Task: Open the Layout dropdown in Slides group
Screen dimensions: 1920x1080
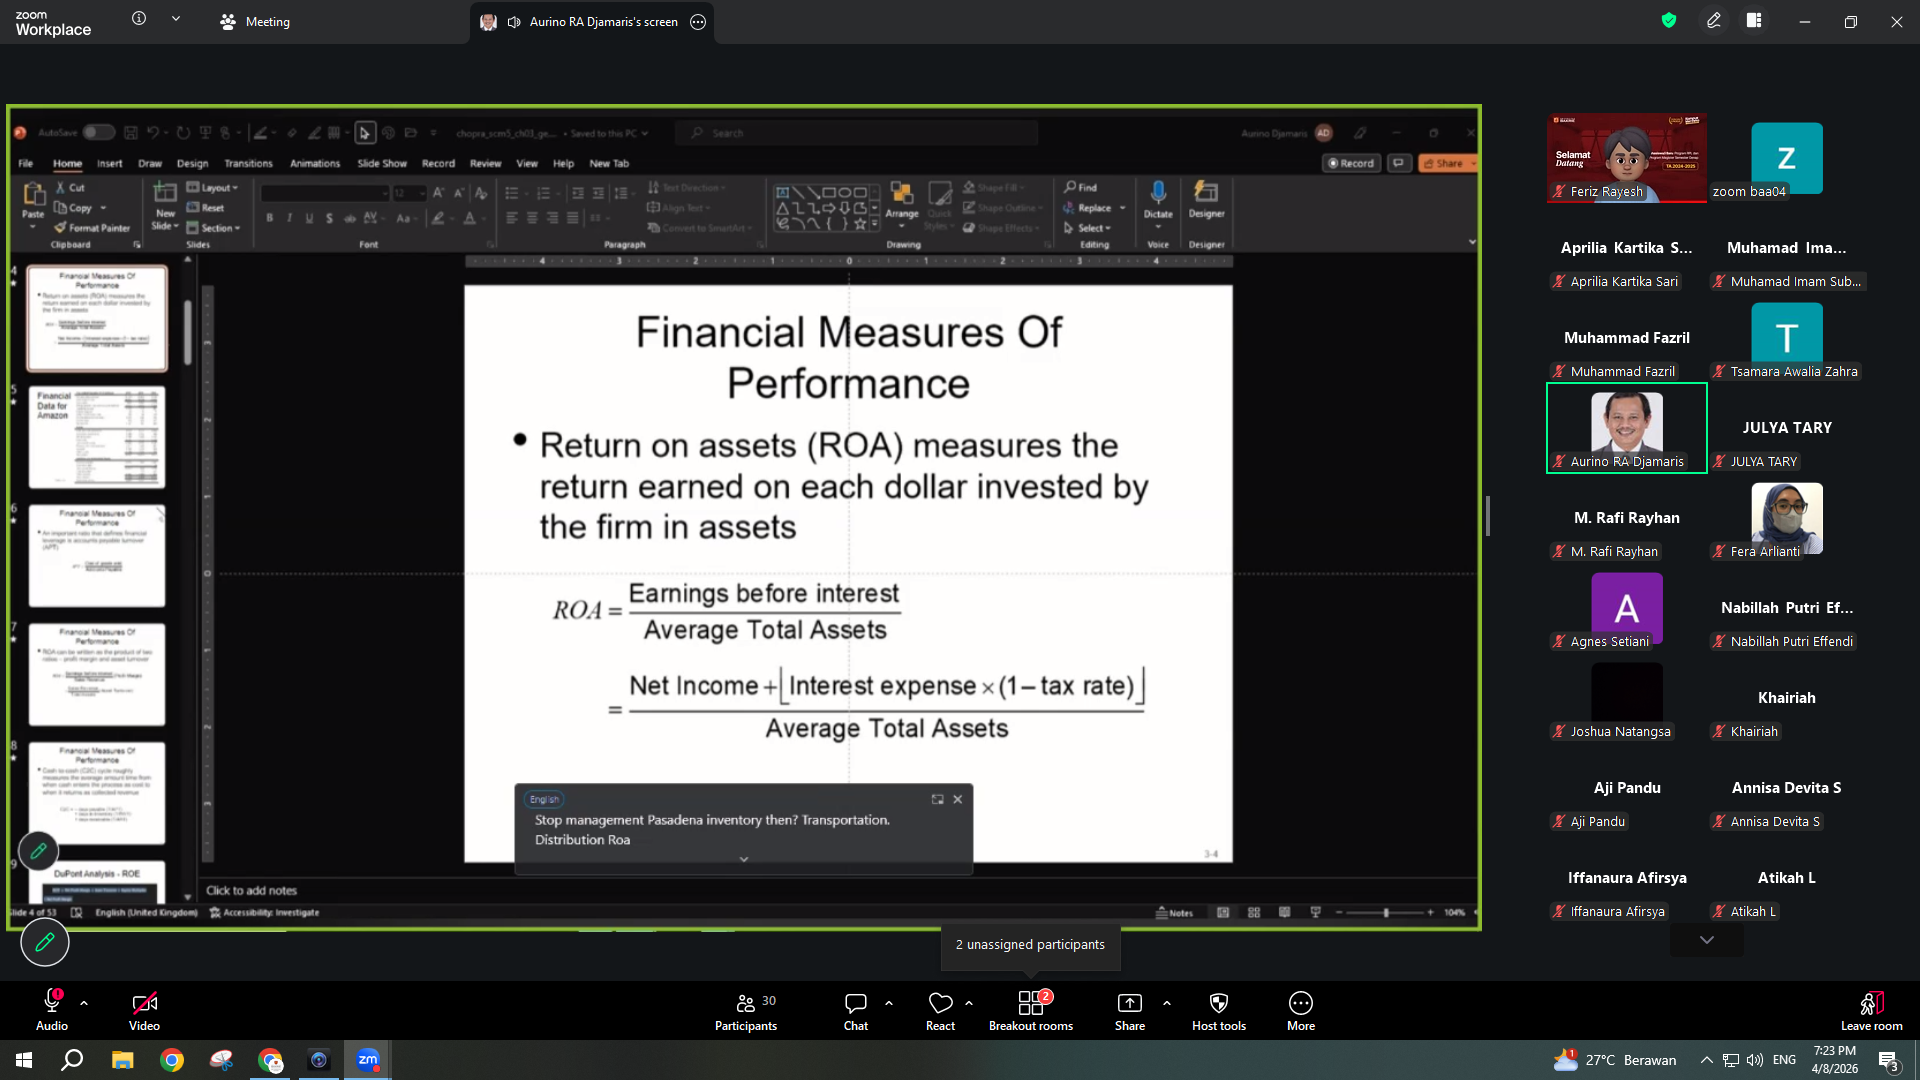Action: pyautogui.click(x=212, y=187)
